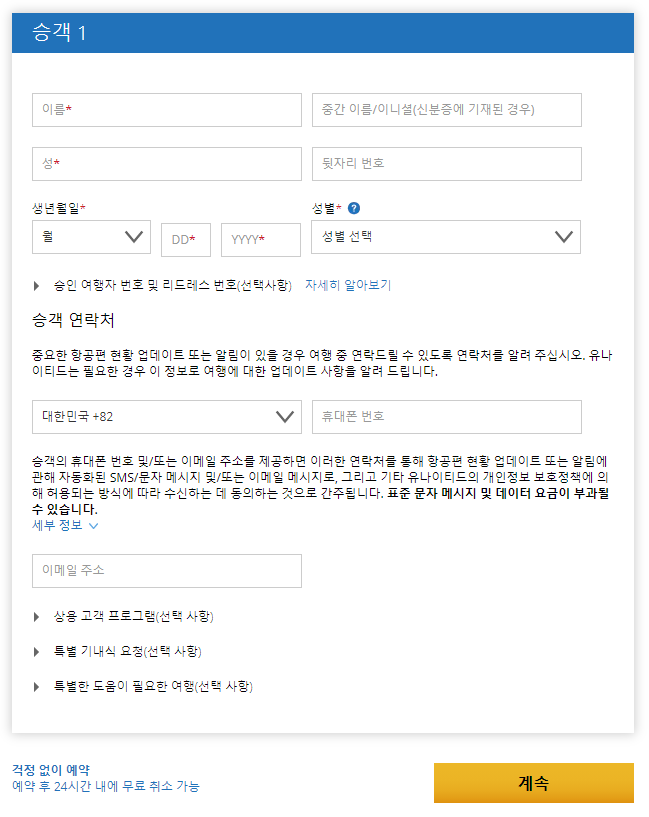The height and width of the screenshot is (817, 649).
Task: Click the 예약 후 24시간 내에 무료 취소 가능 text
Action: click(106, 786)
